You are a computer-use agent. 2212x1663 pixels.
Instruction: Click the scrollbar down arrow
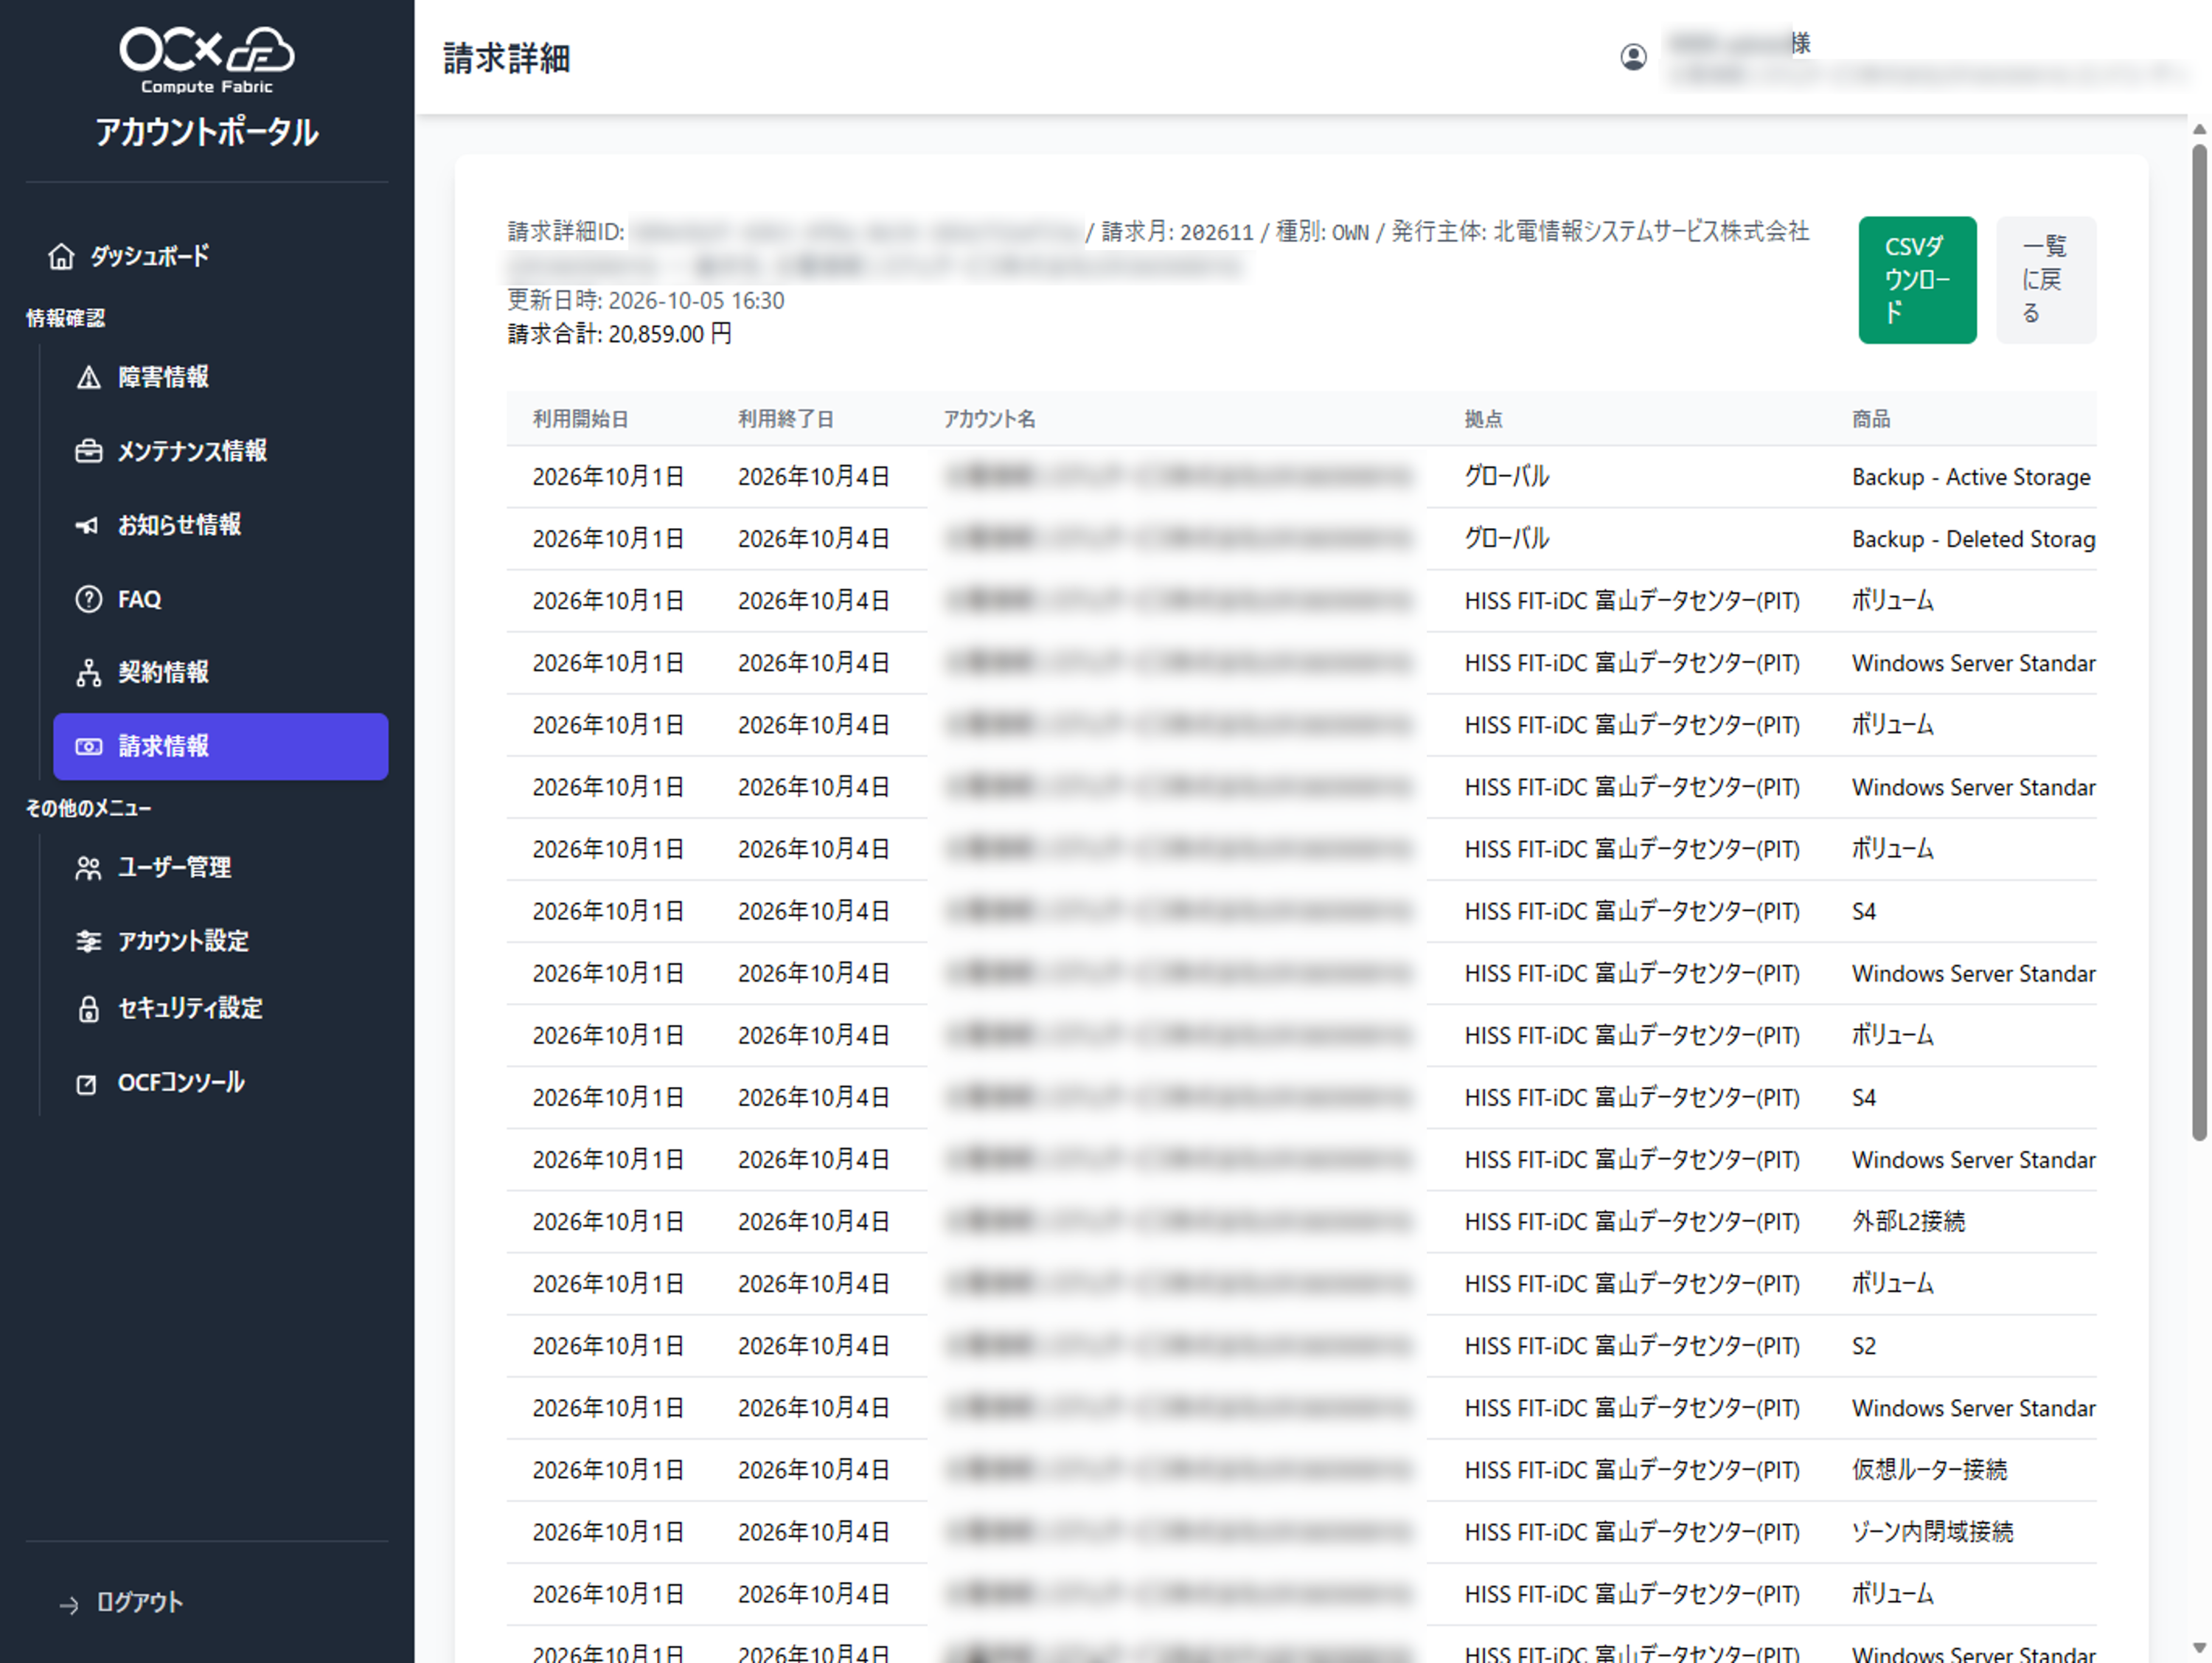click(x=2199, y=1647)
